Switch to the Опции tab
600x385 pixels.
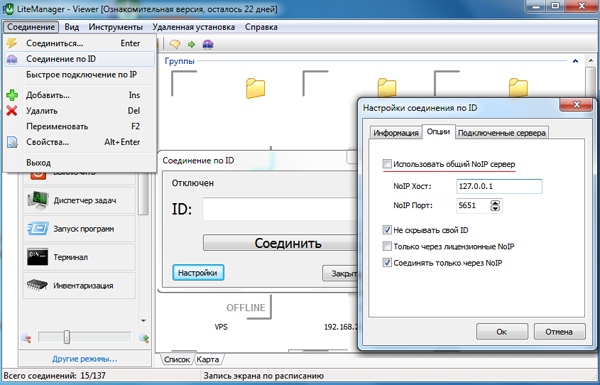tap(439, 131)
